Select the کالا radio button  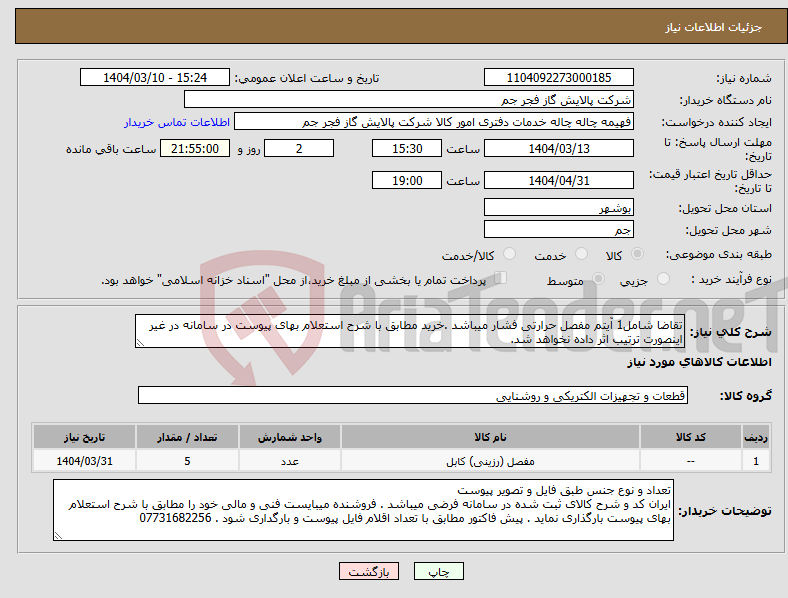(x=637, y=254)
